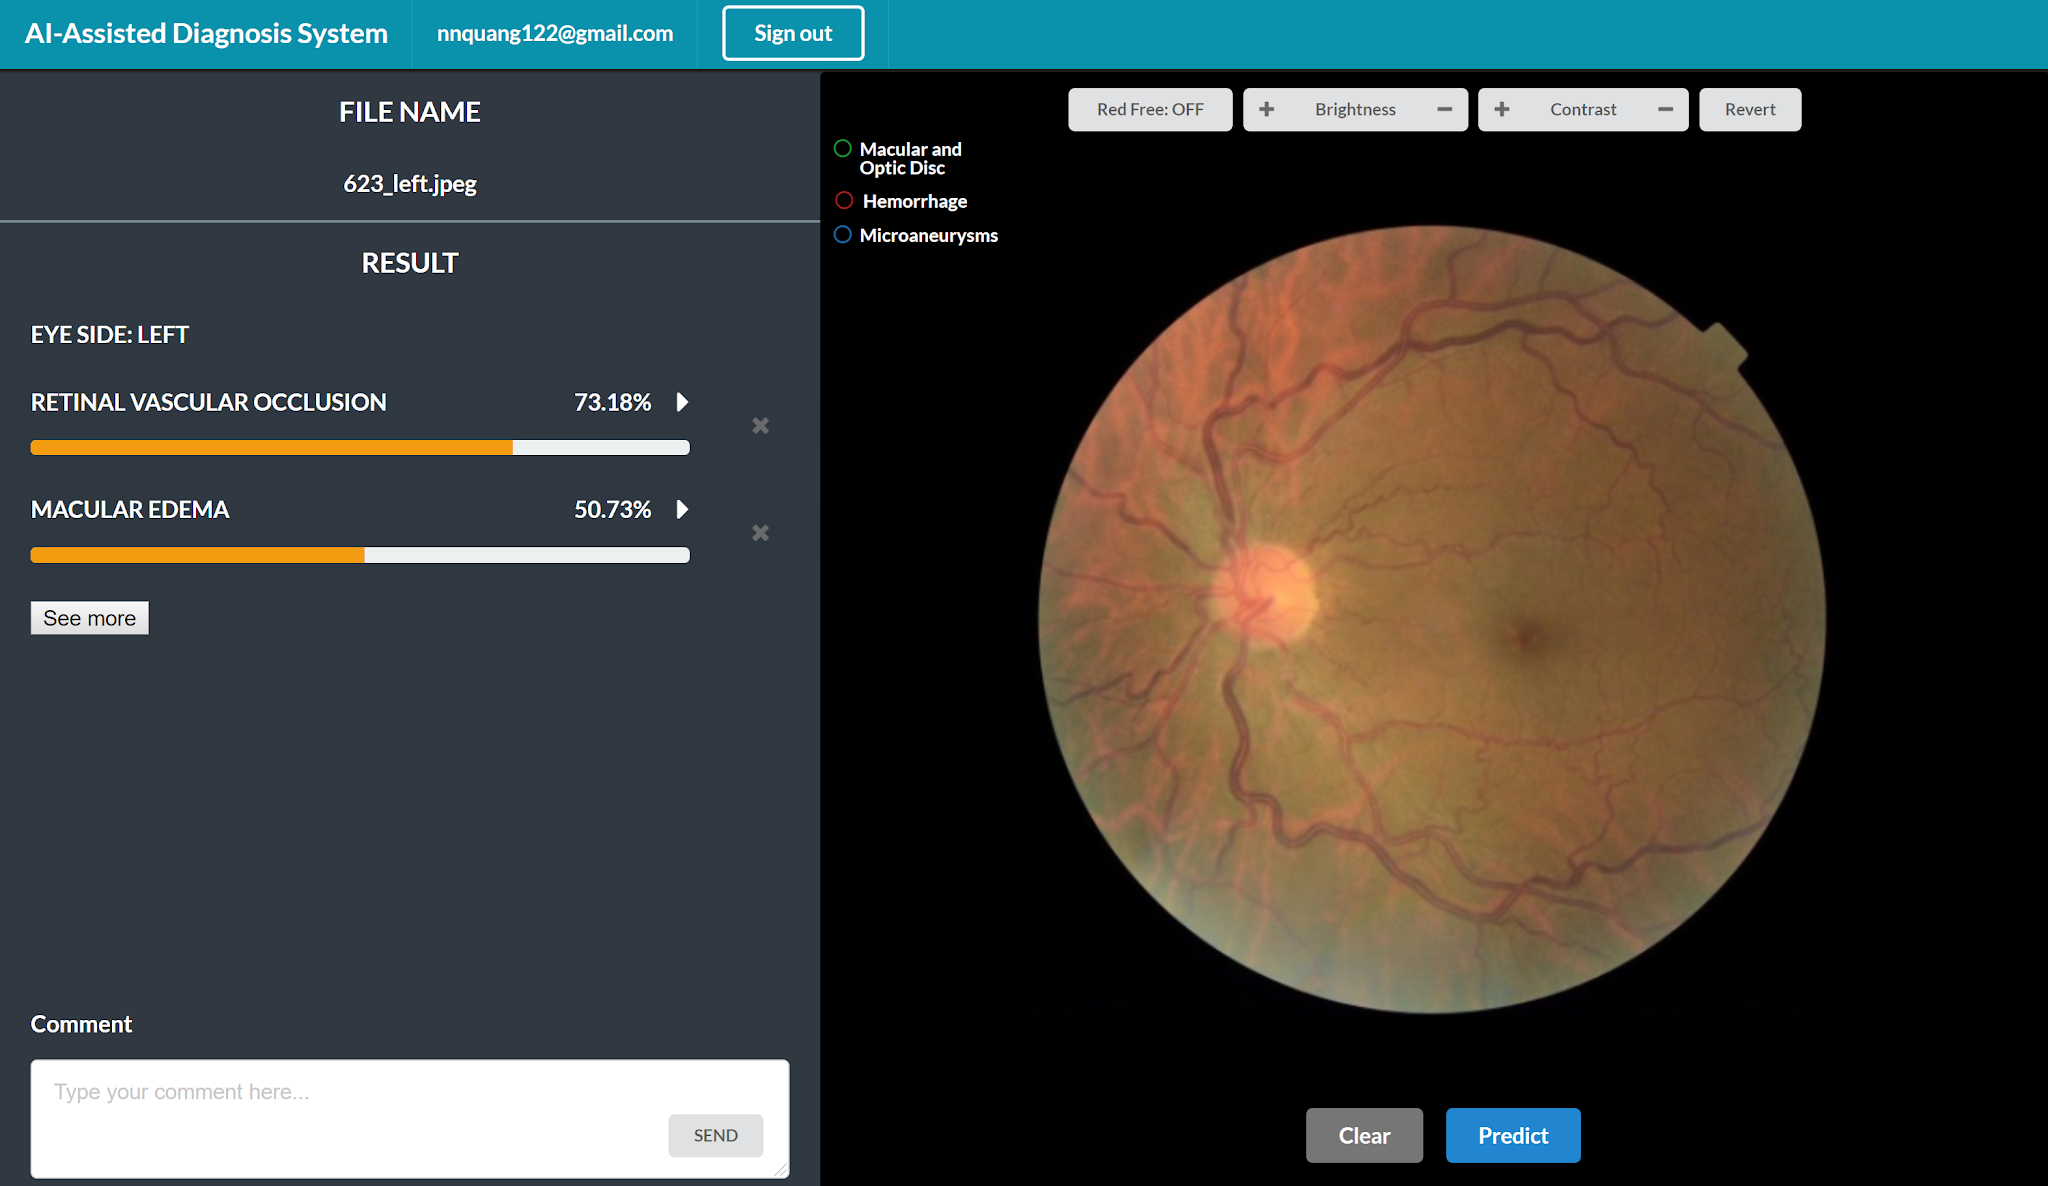Toggle Red Free mode on

click(x=1150, y=109)
